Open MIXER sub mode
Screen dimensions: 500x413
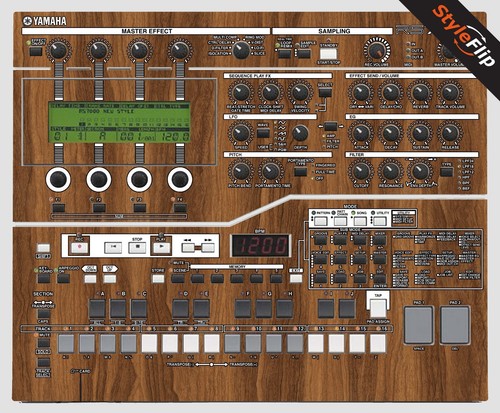380,240
